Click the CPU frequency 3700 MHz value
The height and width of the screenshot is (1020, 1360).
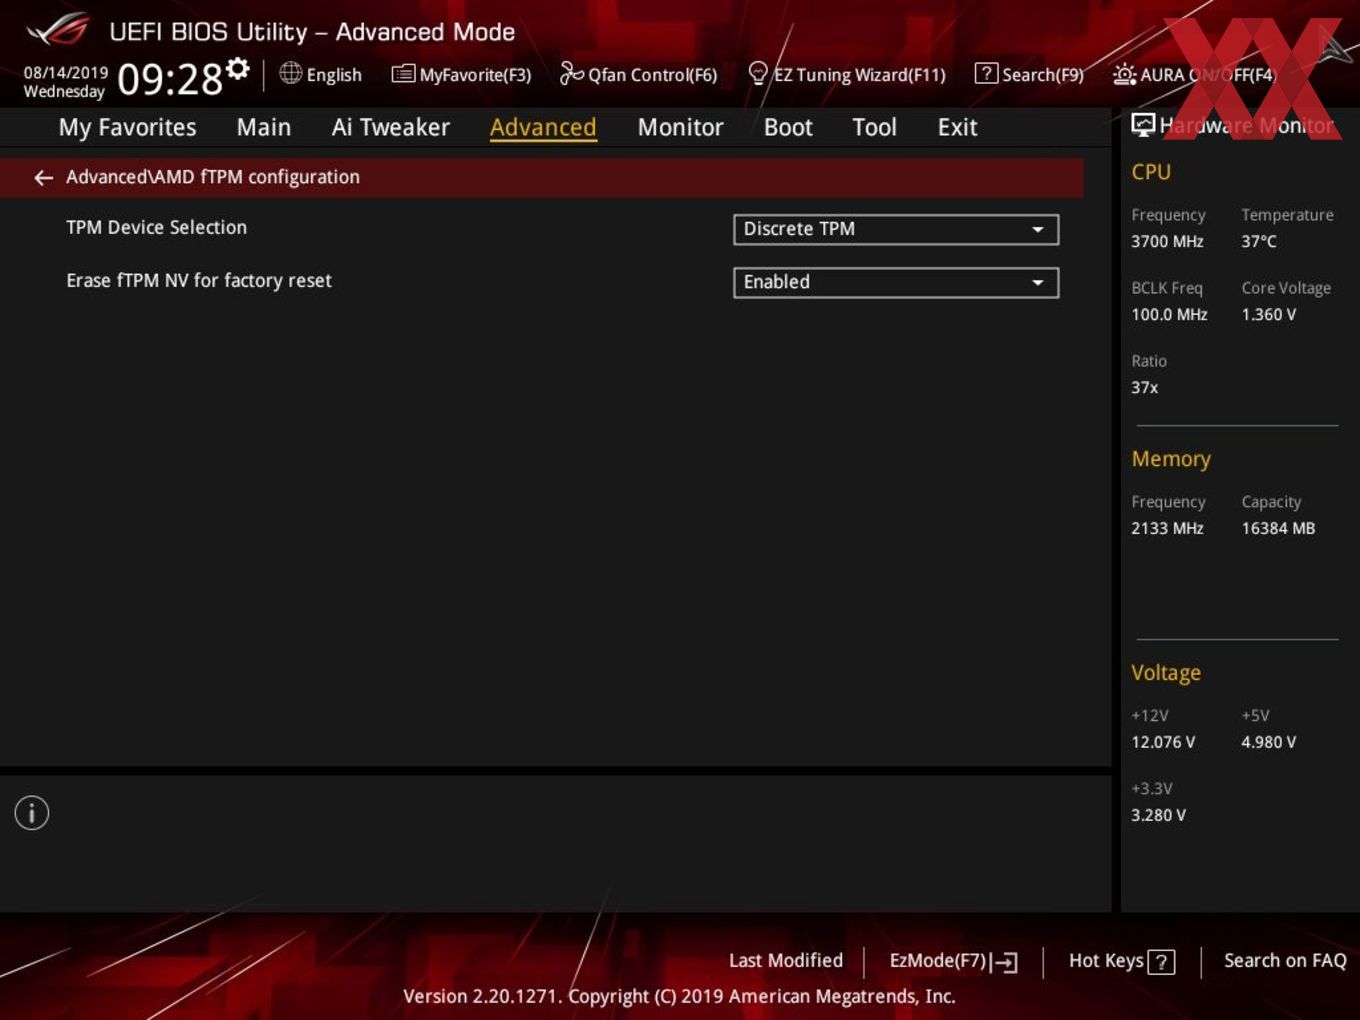[1167, 242]
